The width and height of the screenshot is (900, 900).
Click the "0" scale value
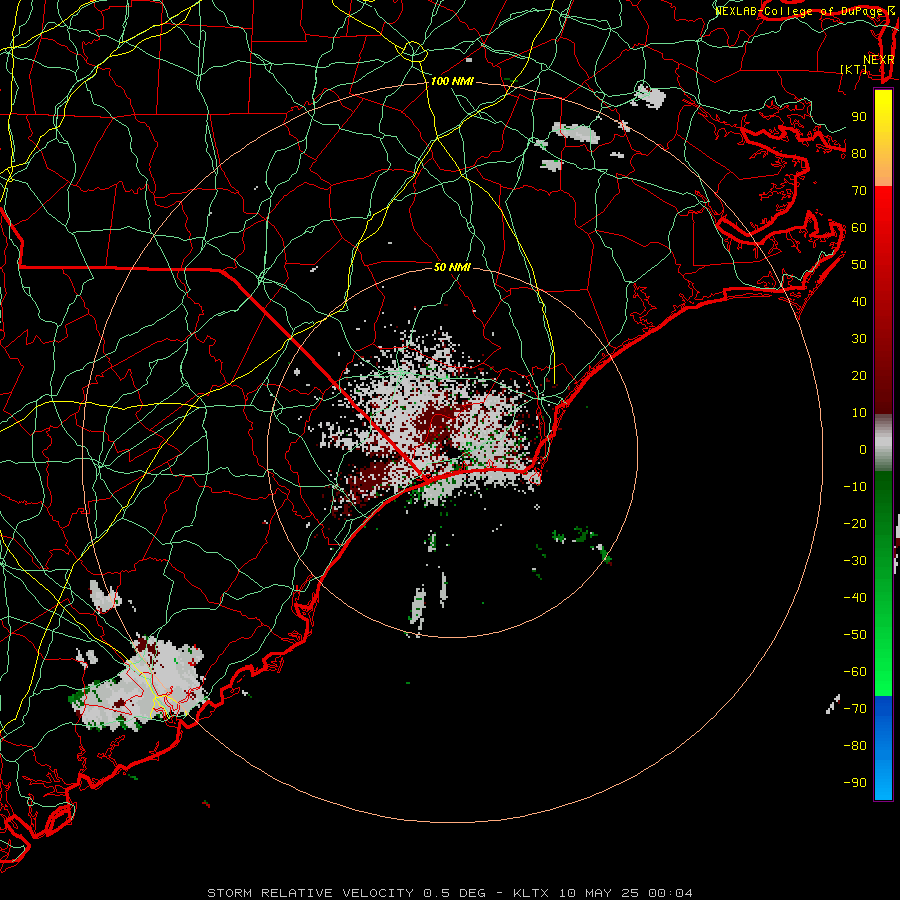click(863, 449)
